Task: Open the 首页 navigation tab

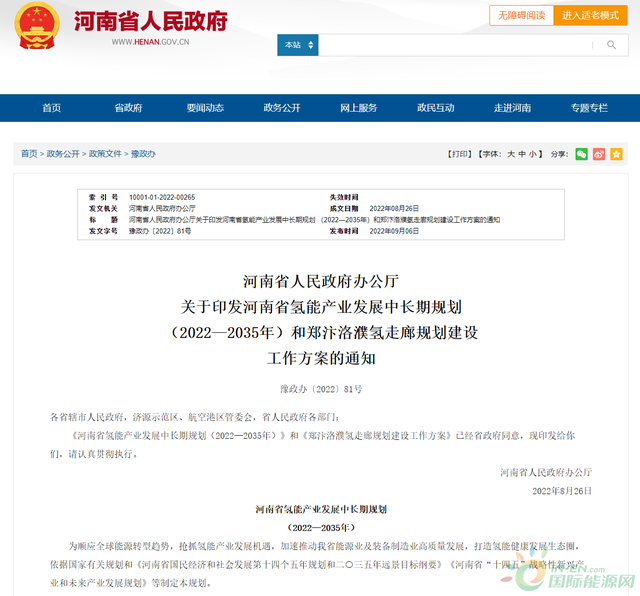Action: click(x=51, y=108)
